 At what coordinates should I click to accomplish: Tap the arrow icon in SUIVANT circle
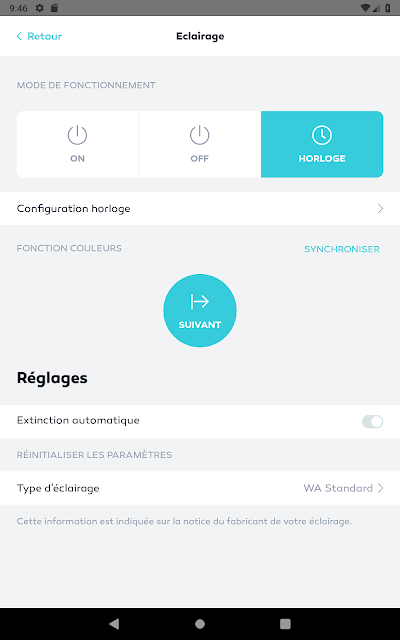pos(200,301)
